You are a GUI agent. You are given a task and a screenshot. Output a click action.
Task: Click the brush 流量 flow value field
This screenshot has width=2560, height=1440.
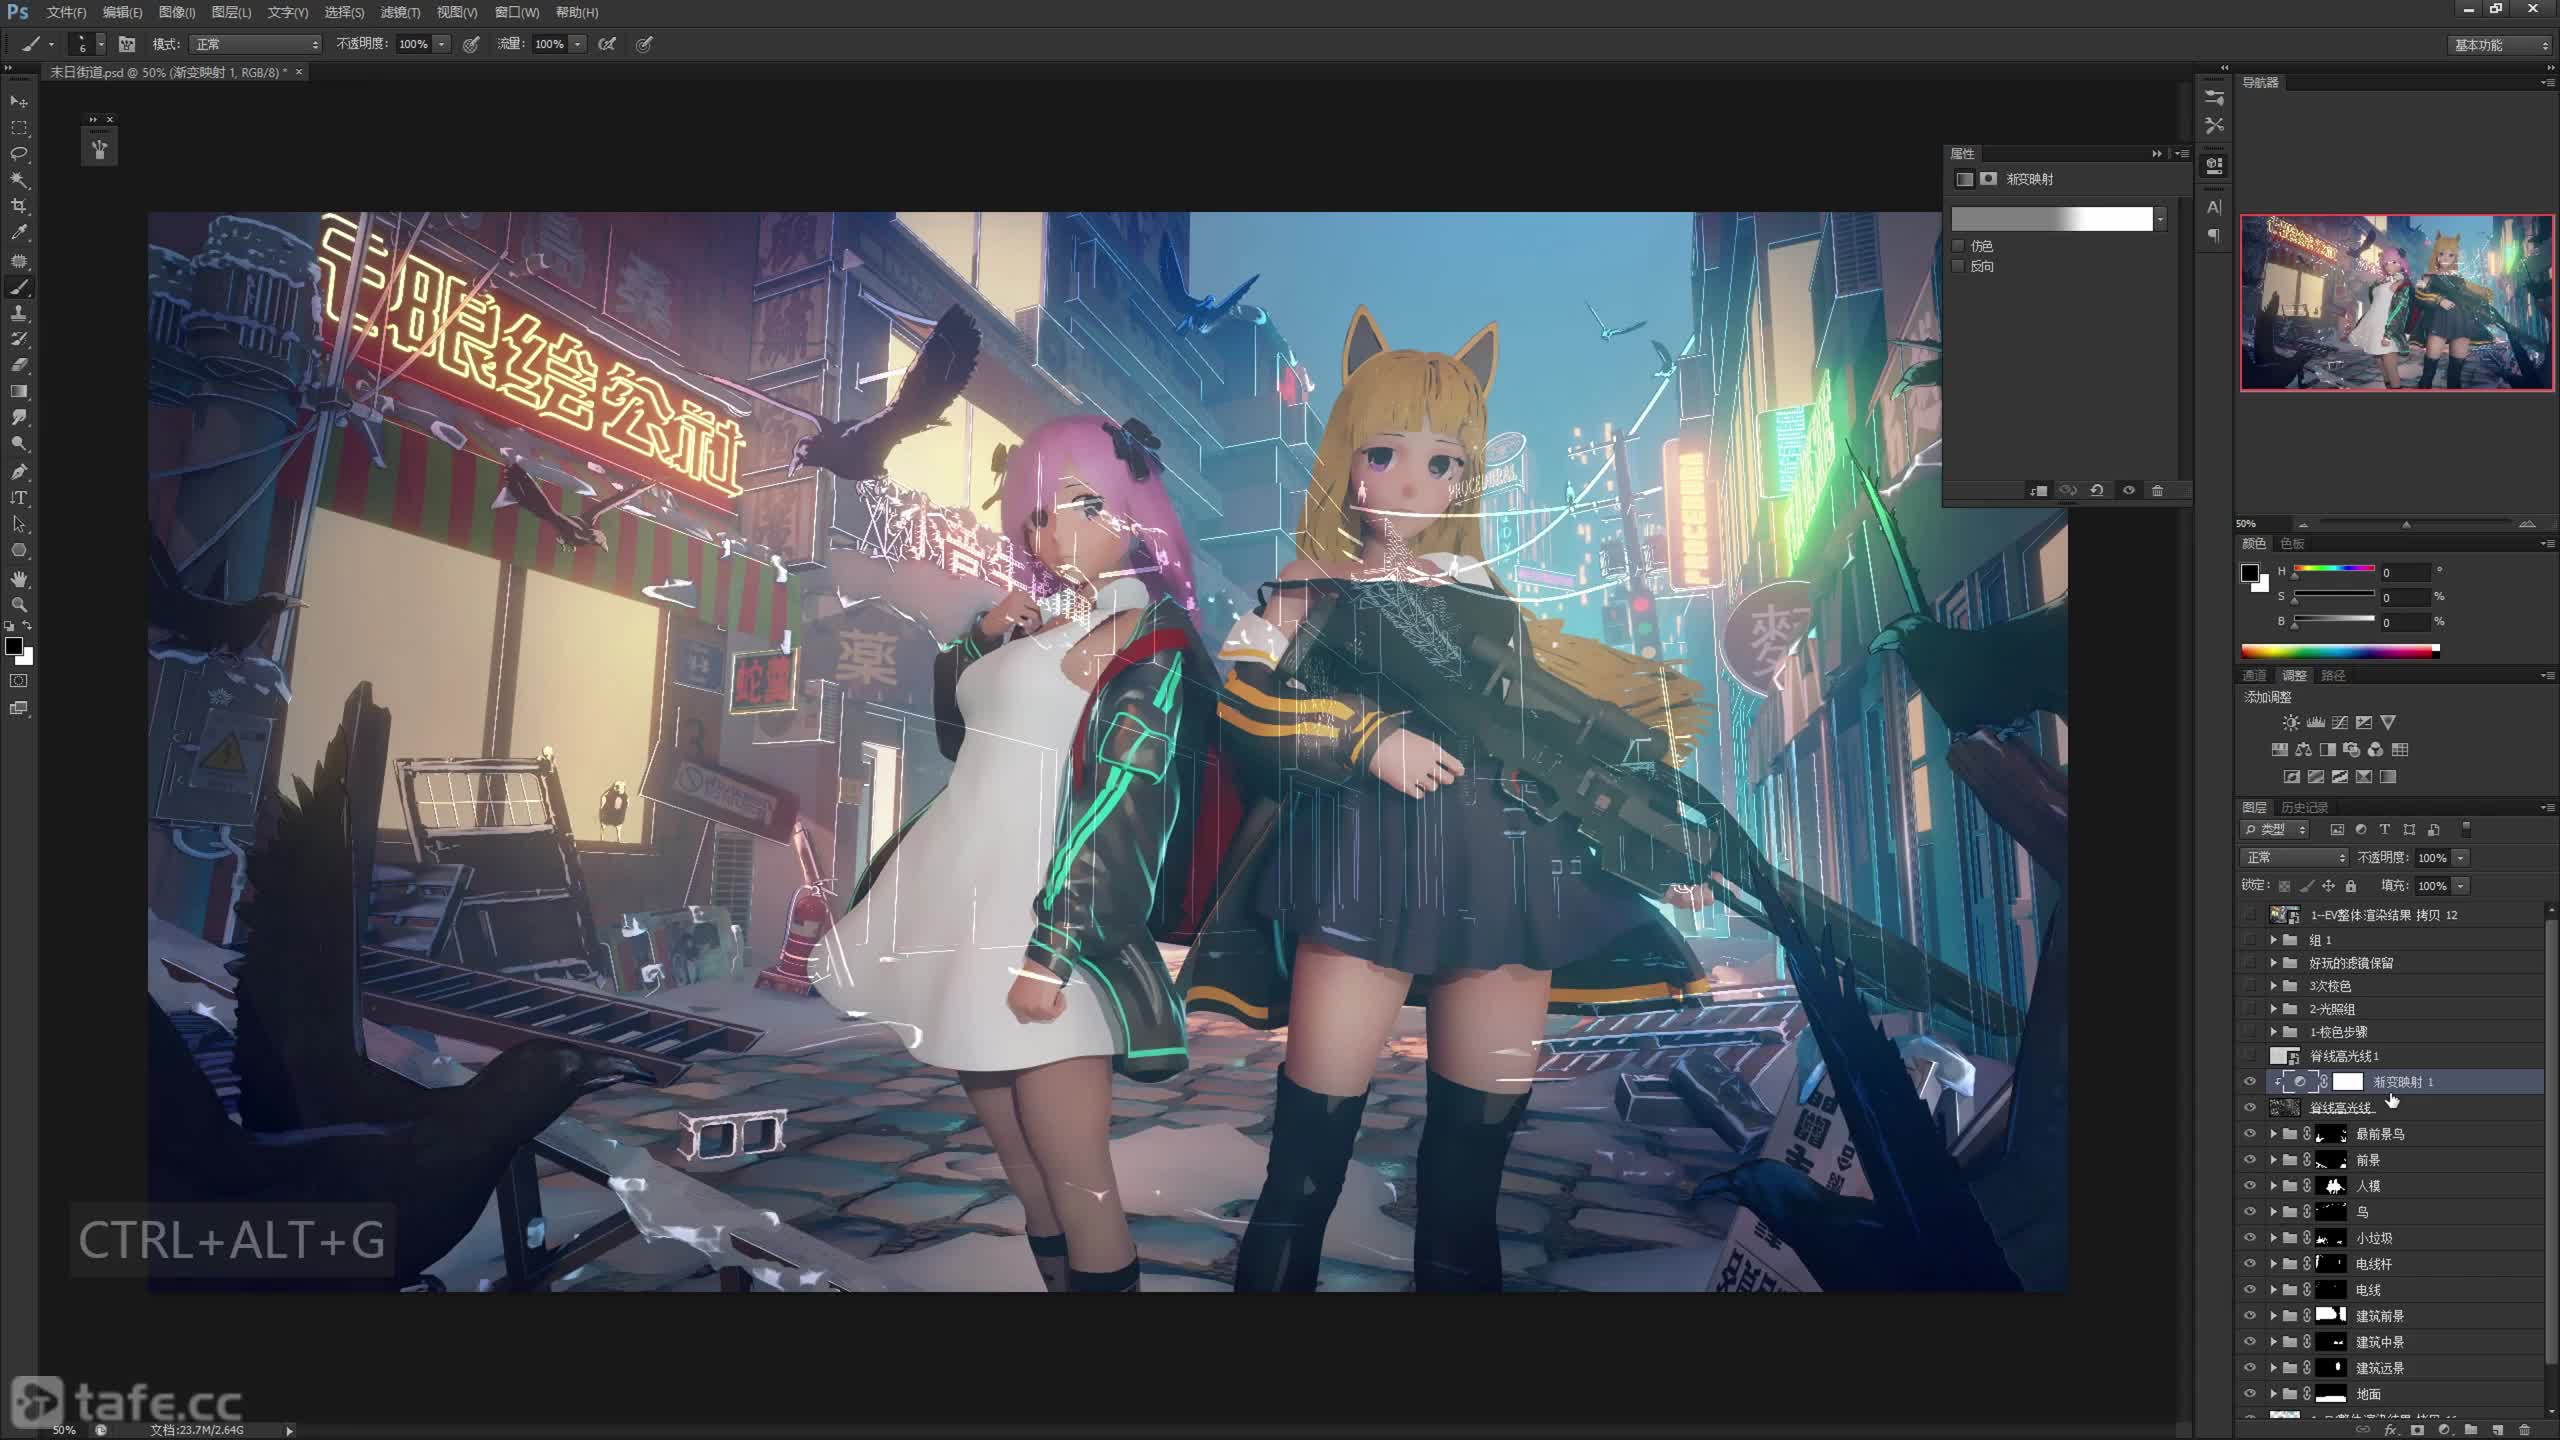[549, 44]
